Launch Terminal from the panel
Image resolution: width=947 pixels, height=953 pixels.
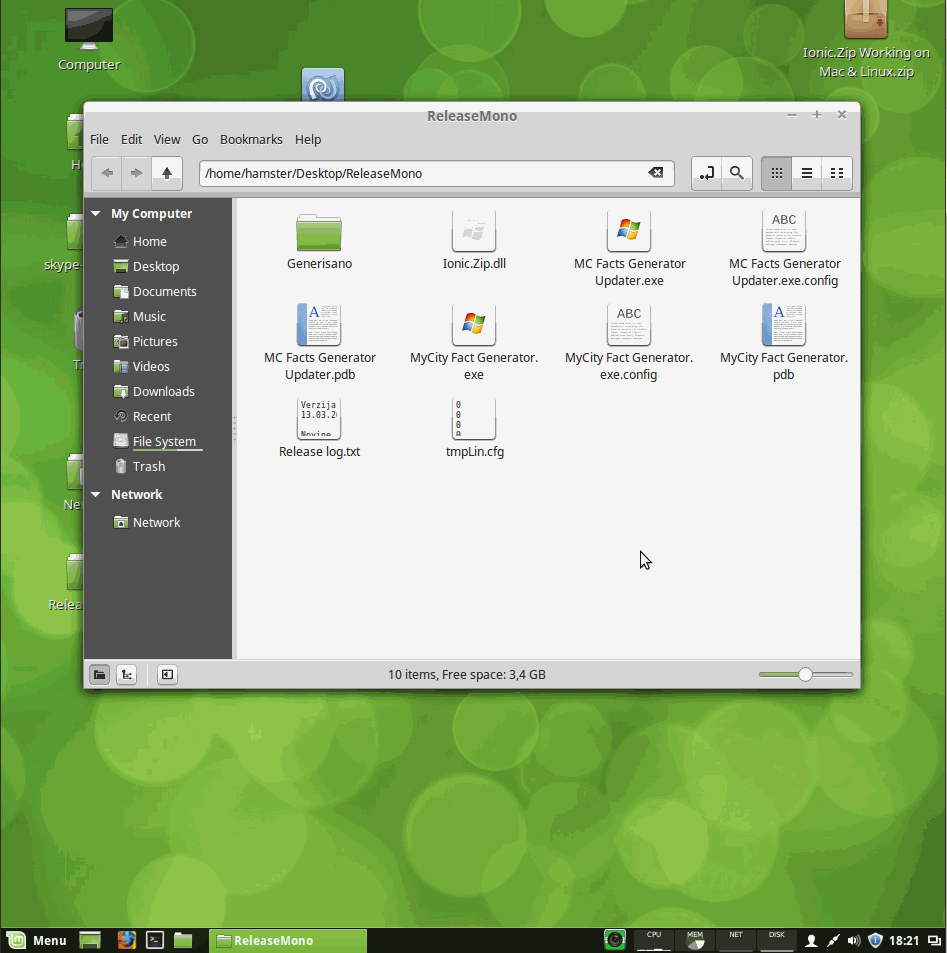(x=155, y=941)
